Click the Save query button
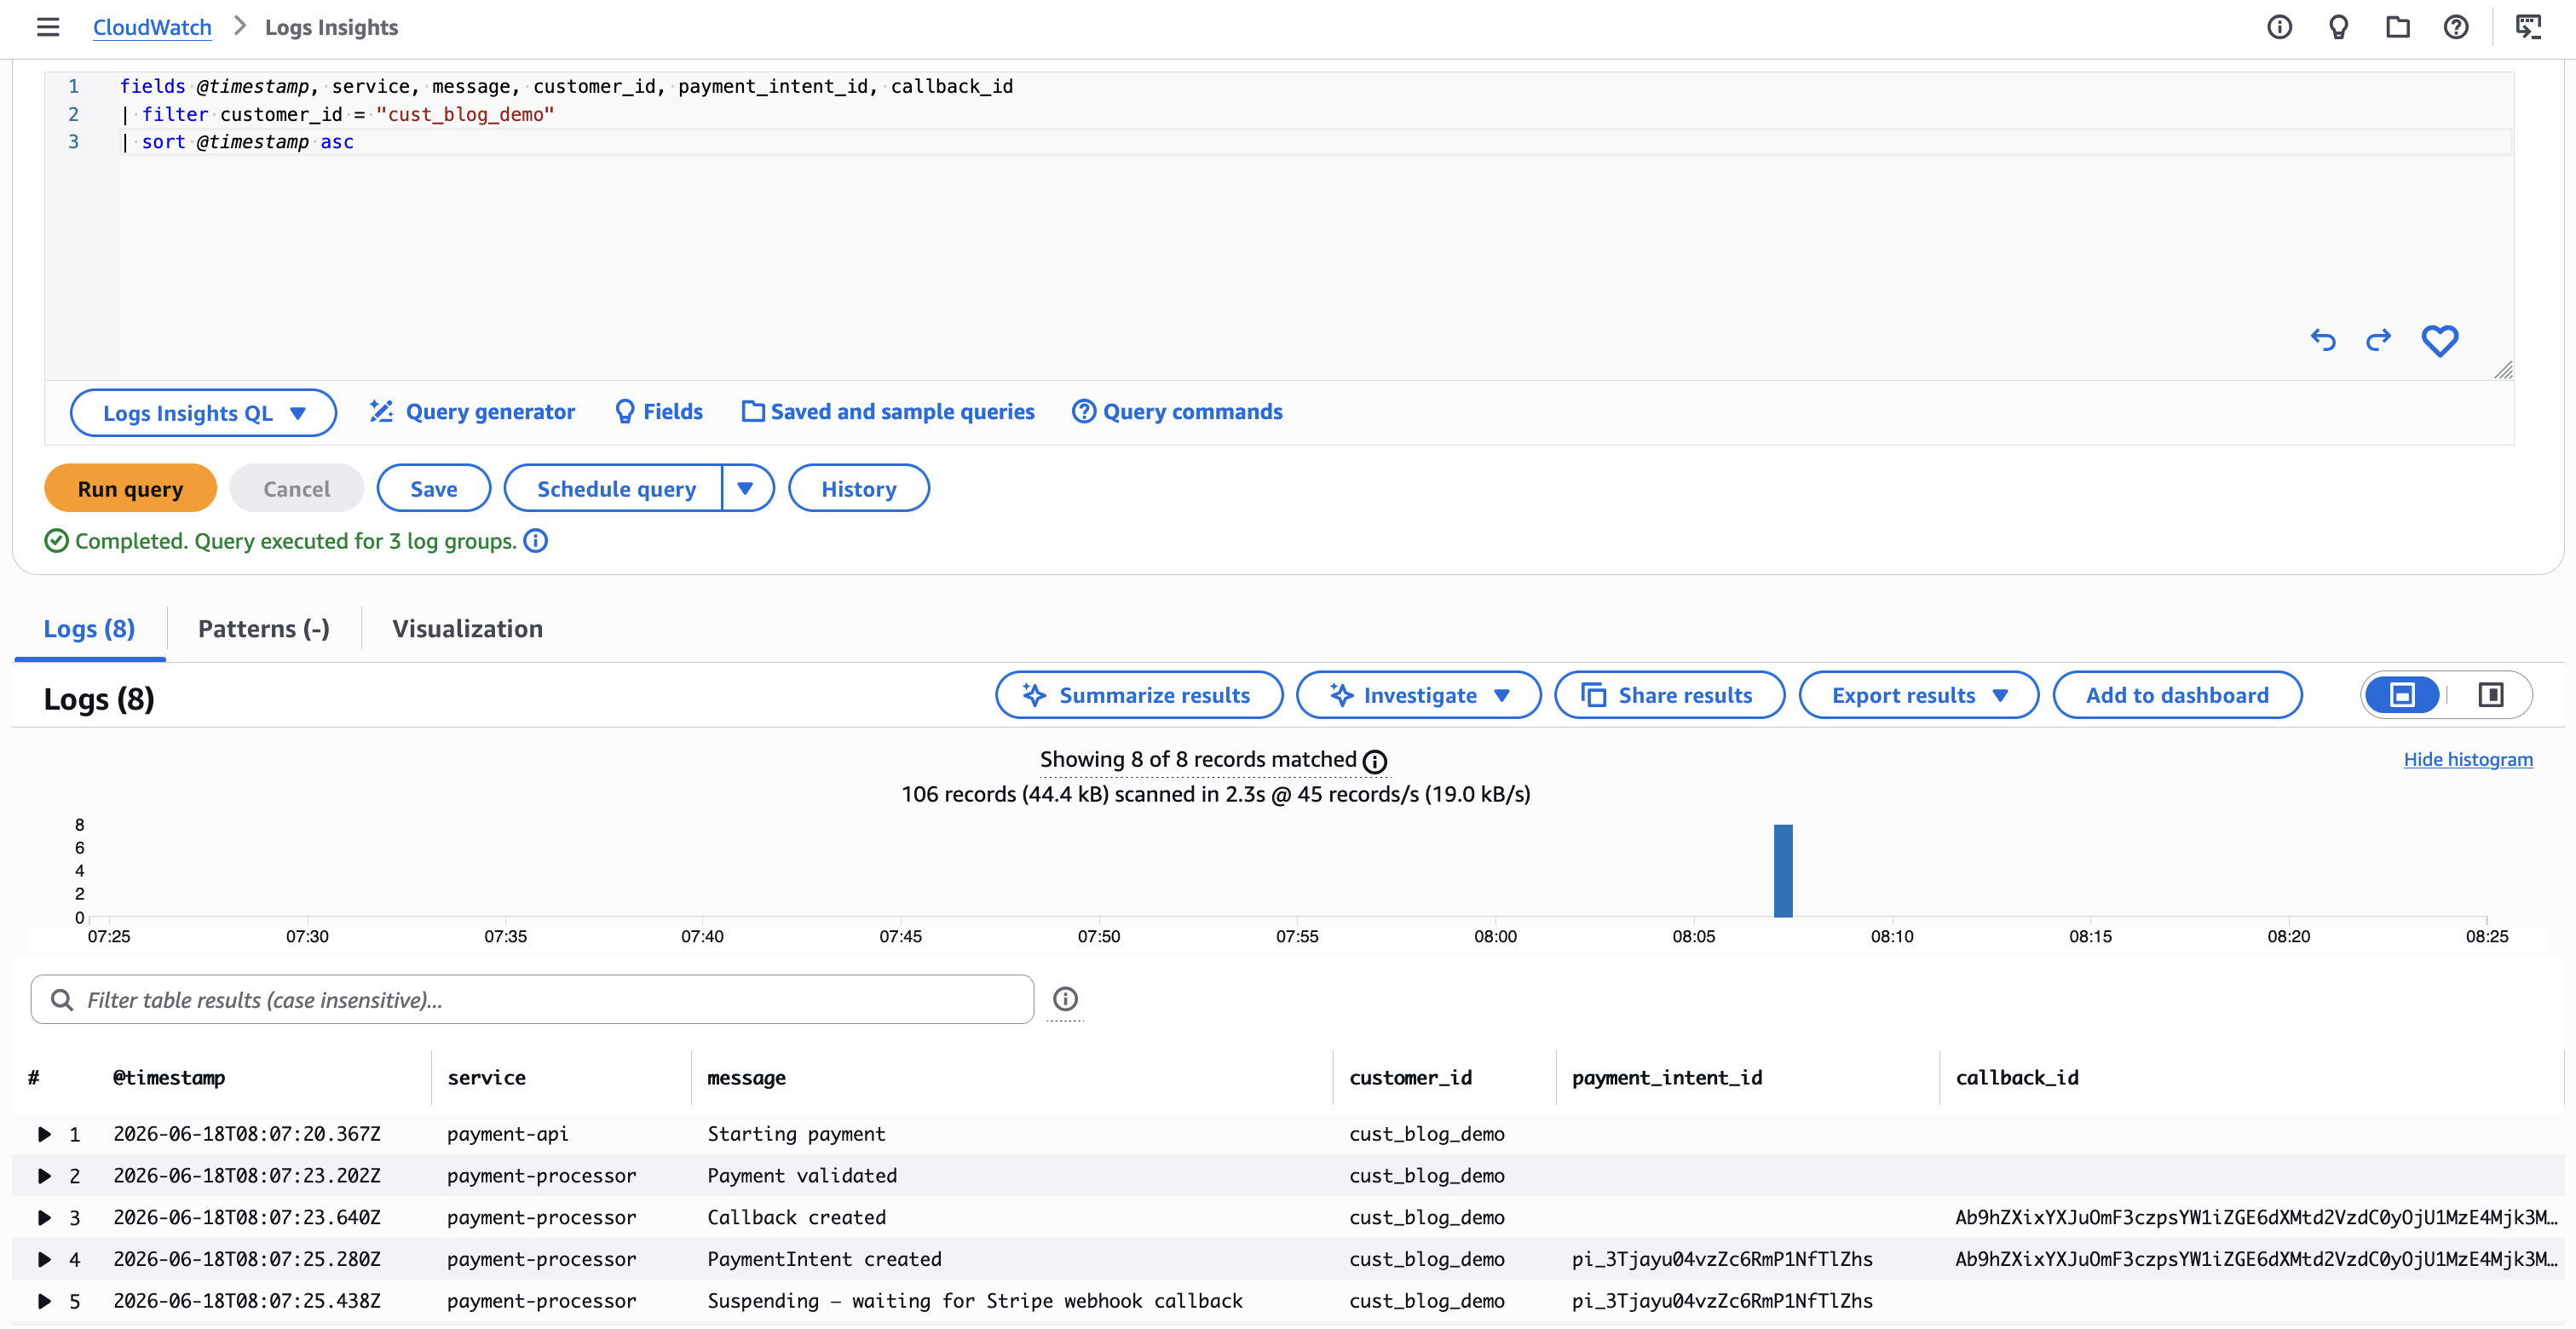The width and height of the screenshot is (2576, 1329). point(433,488)
